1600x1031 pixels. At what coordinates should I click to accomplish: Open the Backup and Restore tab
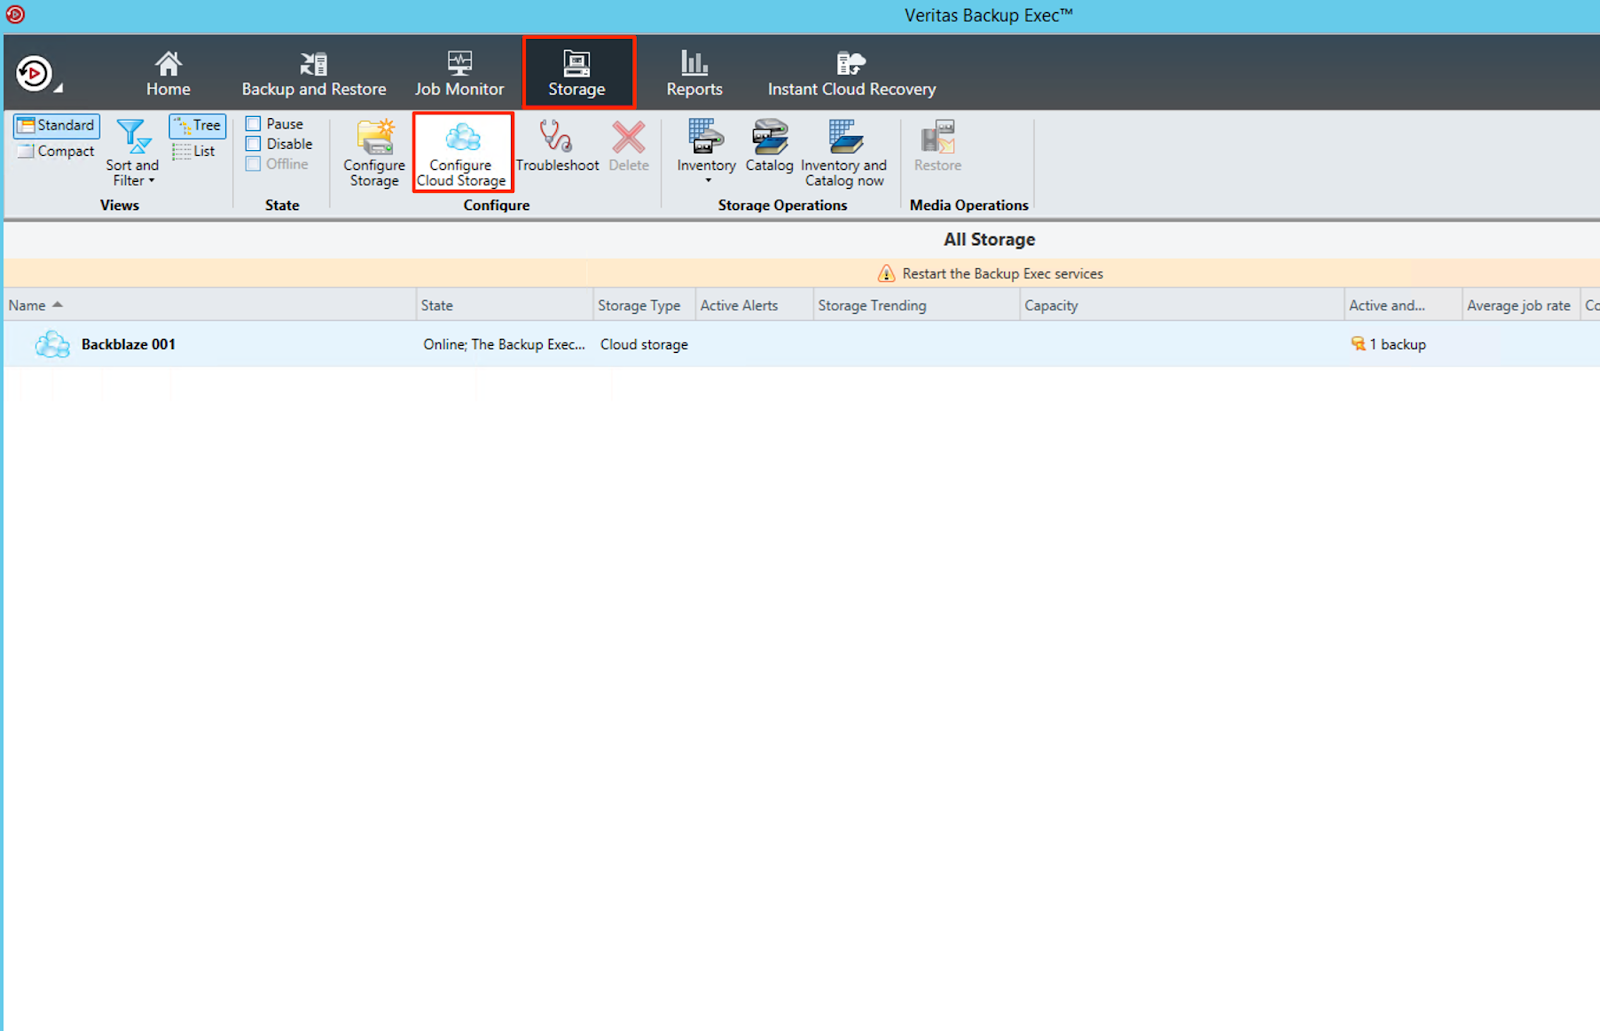tap(314, 74)
